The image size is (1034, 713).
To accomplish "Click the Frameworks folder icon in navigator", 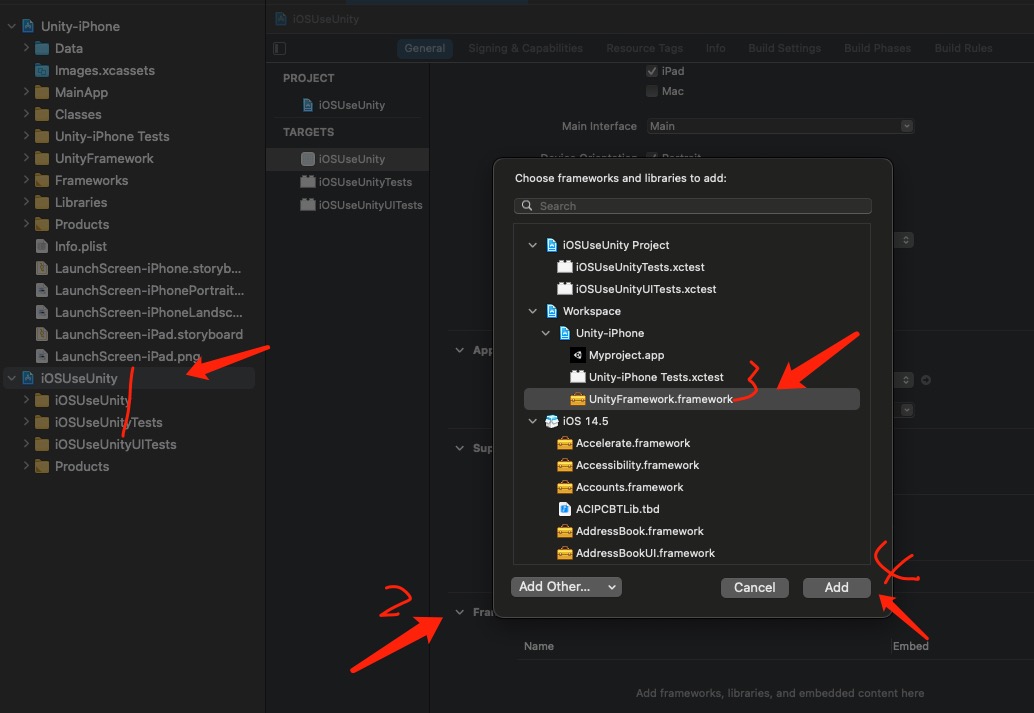I will 42,180.
